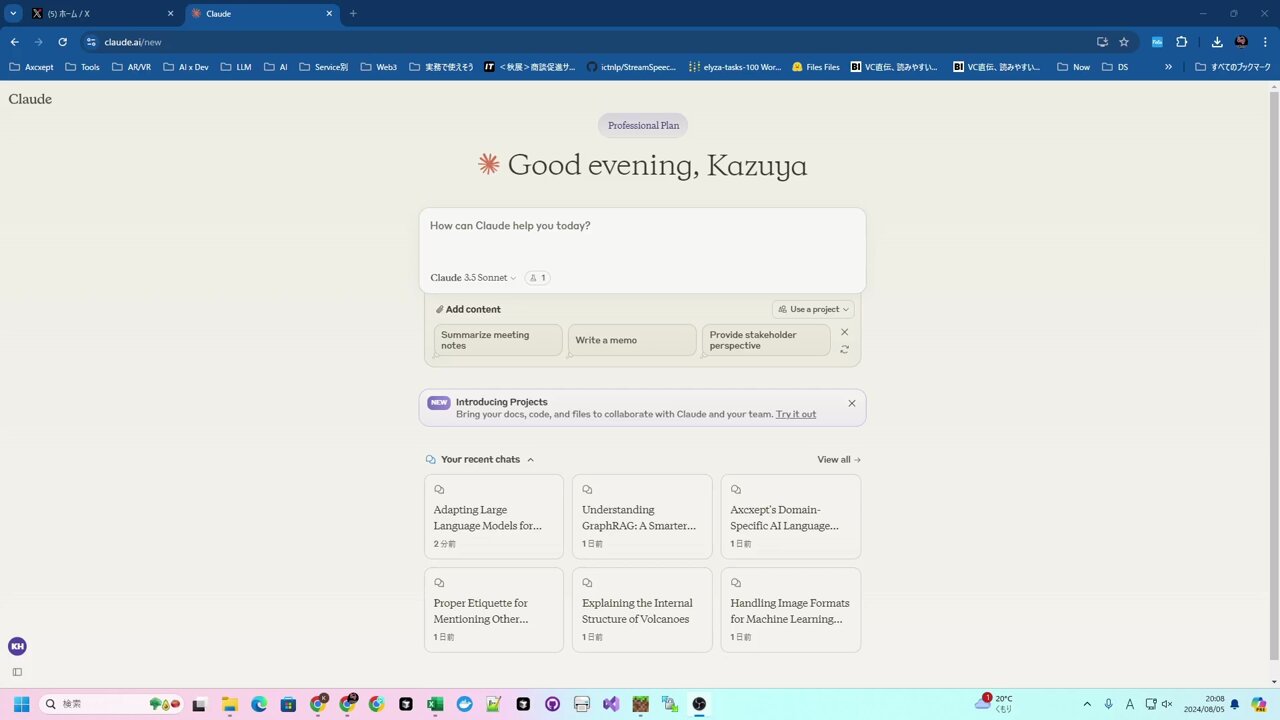Open the すべてのブックマーク folder
The width and height of the screenshot is (1280, 720).
[x=1233, y=67]
